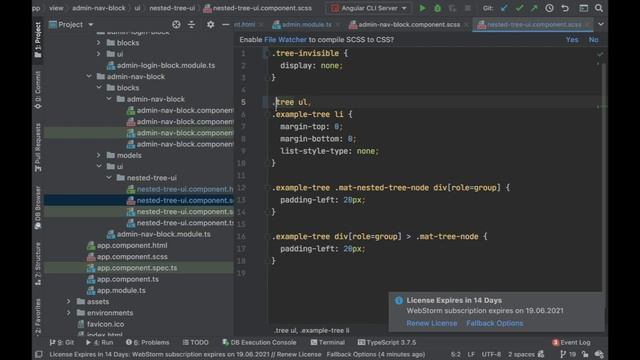Screen dimensions: 640x360
Task: Open the Commit tool window sidebar tab
Action: tap(38, 90)
